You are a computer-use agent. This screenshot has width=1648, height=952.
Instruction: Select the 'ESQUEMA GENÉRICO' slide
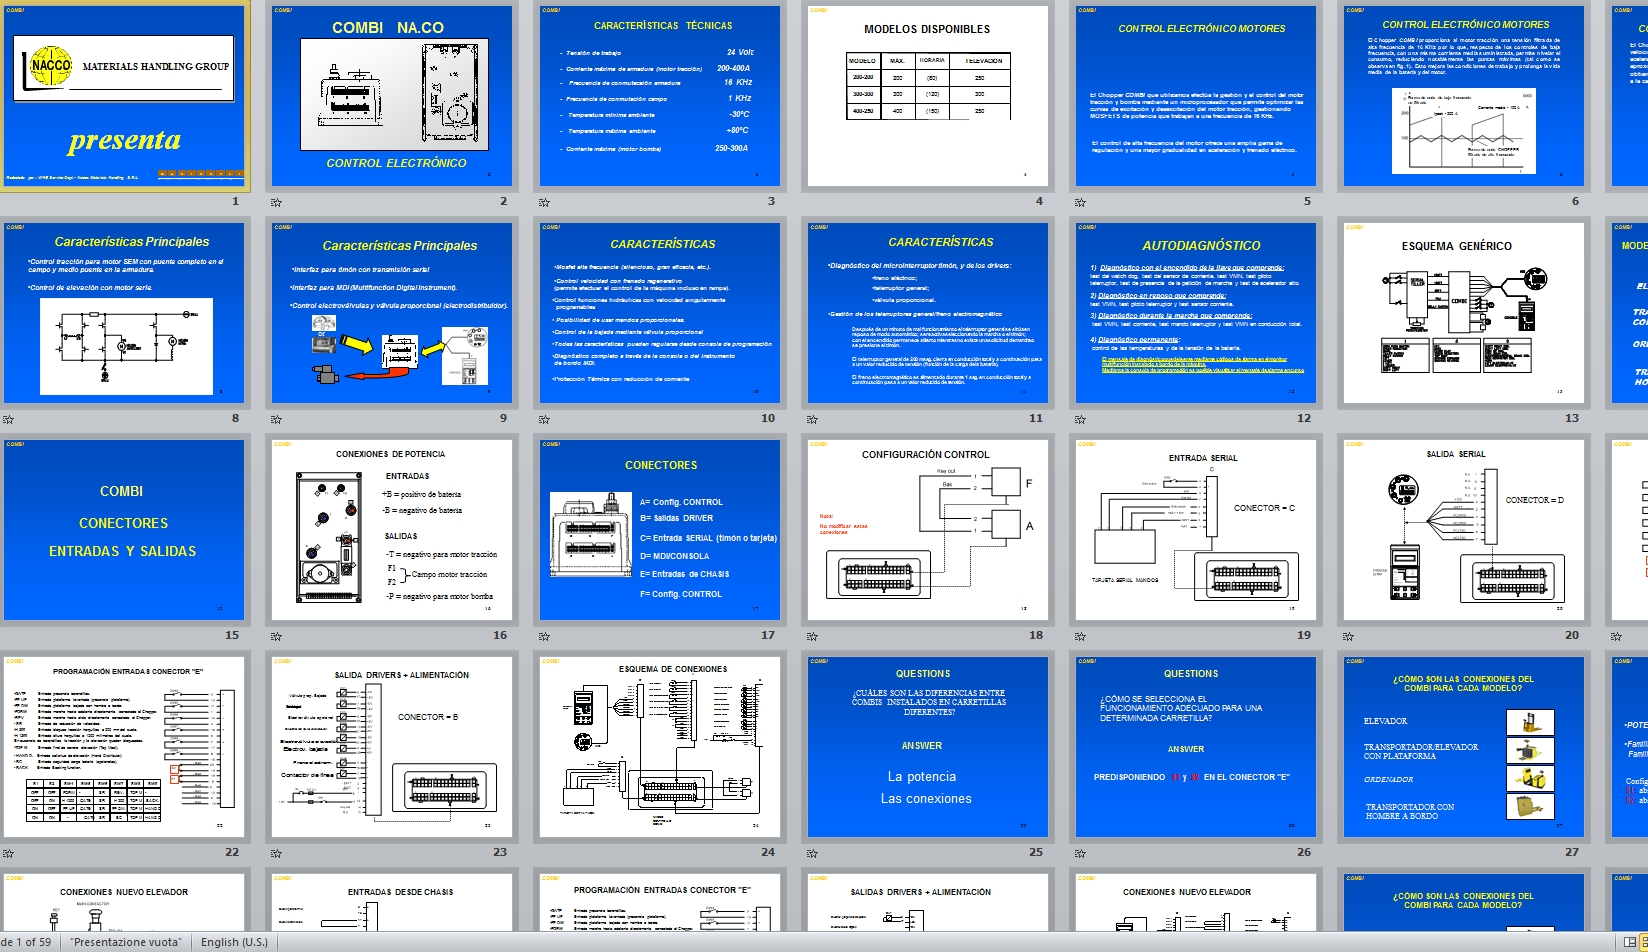point(1464,313)
